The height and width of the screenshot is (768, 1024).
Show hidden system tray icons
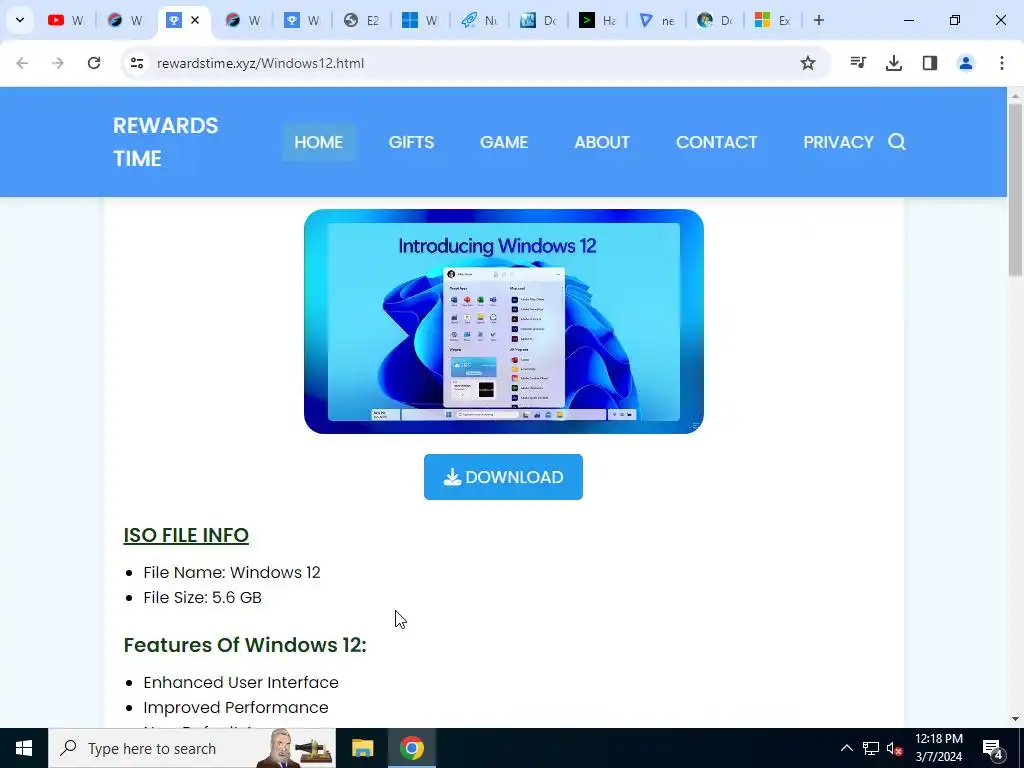pyautogui.click(x=846, y=748)
